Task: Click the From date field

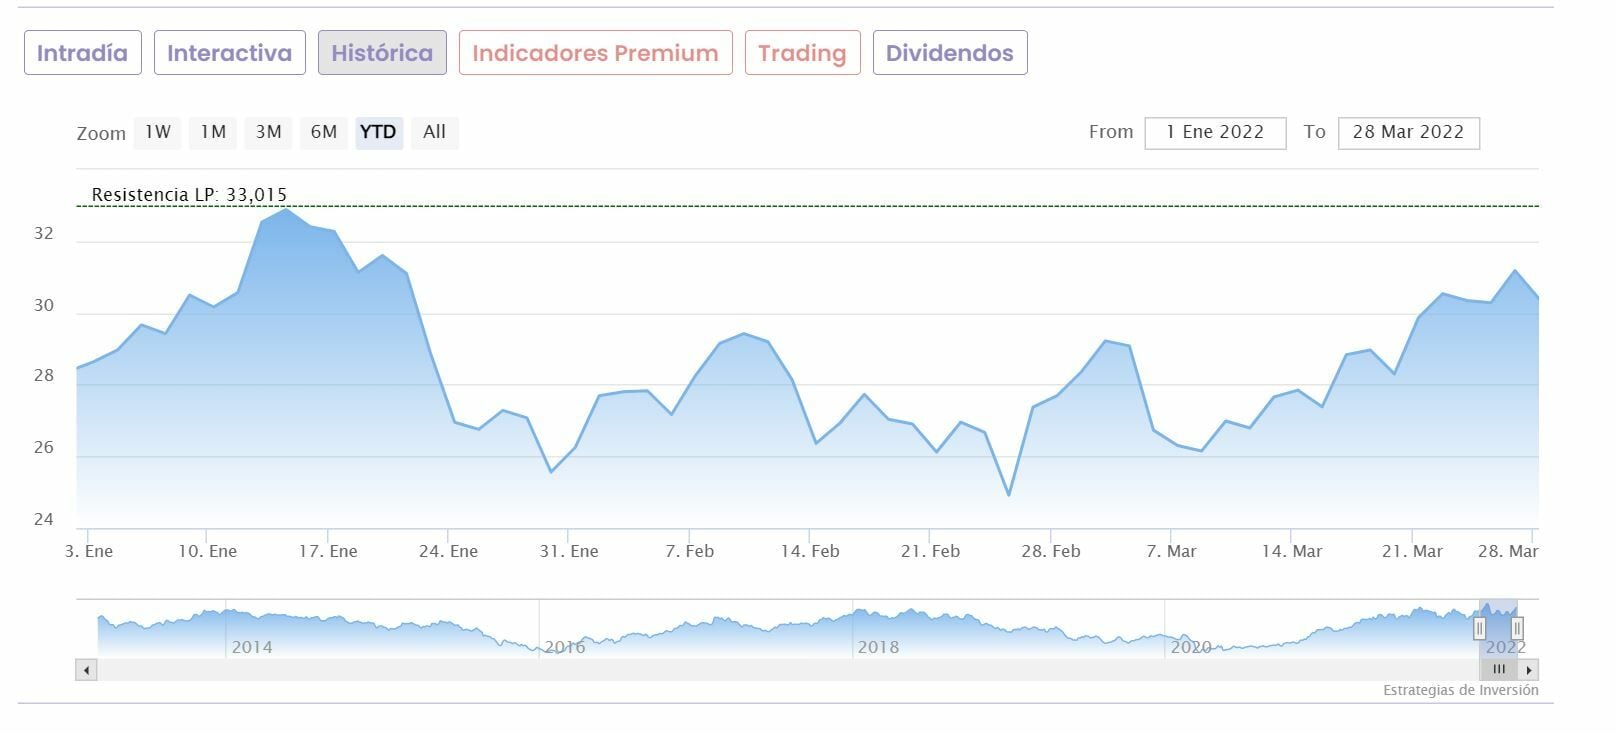Action: [1215, 132]
